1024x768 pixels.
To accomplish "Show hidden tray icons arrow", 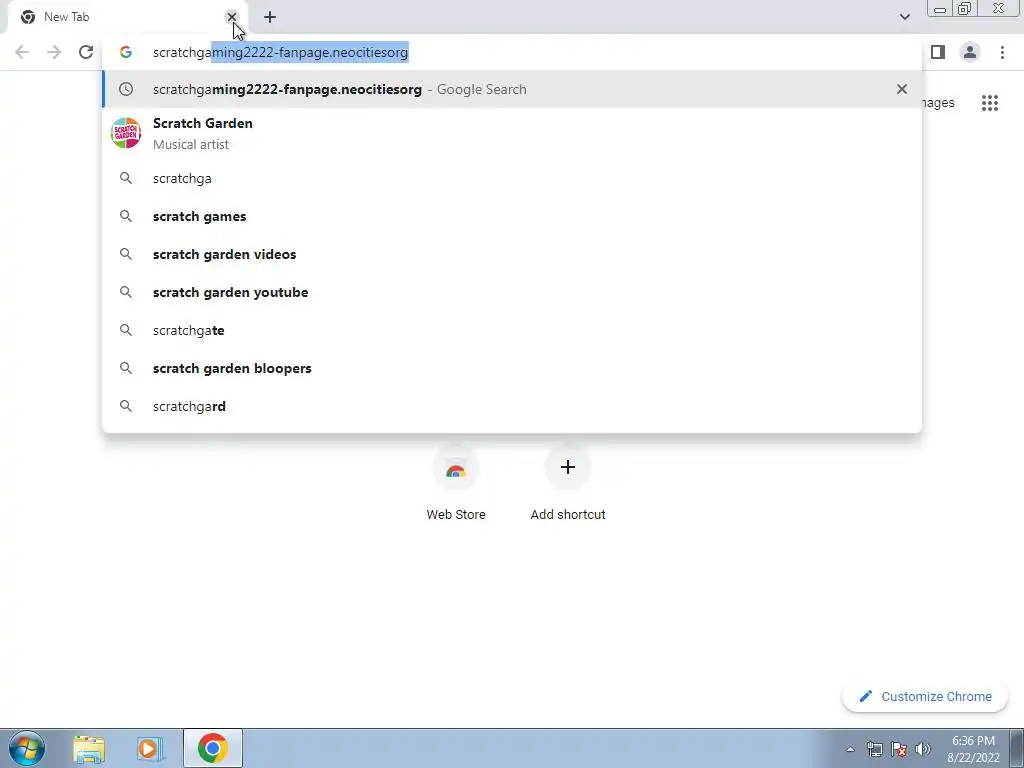I will coord(850,749).
